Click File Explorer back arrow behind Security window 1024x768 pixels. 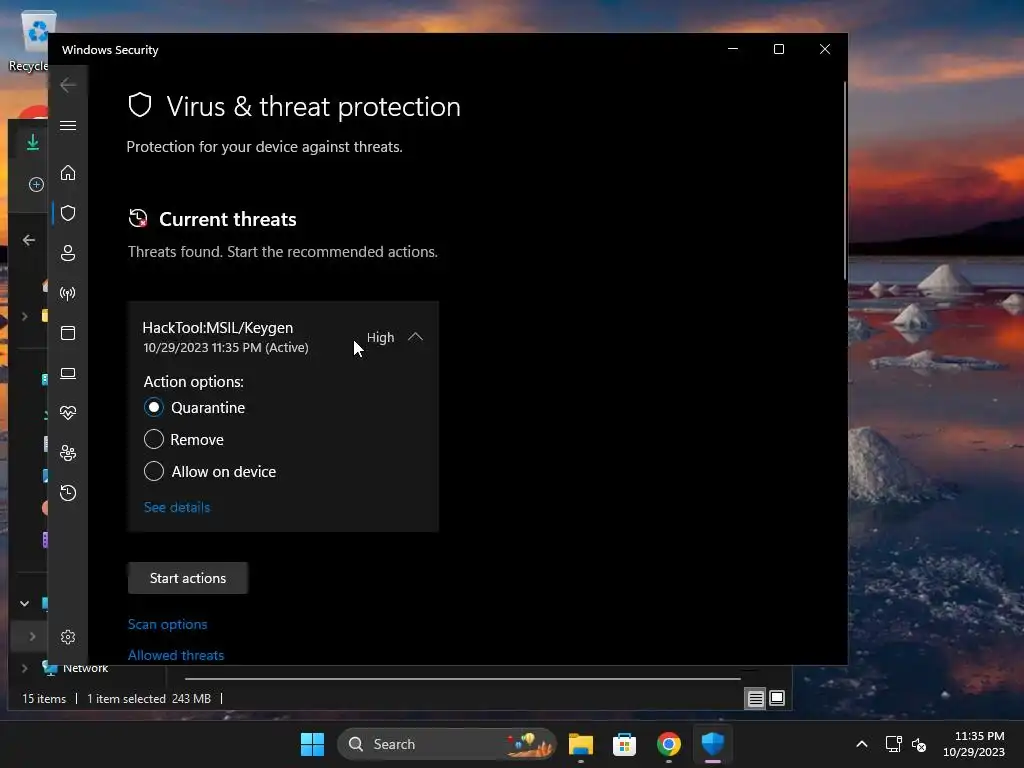click(29, 240)
